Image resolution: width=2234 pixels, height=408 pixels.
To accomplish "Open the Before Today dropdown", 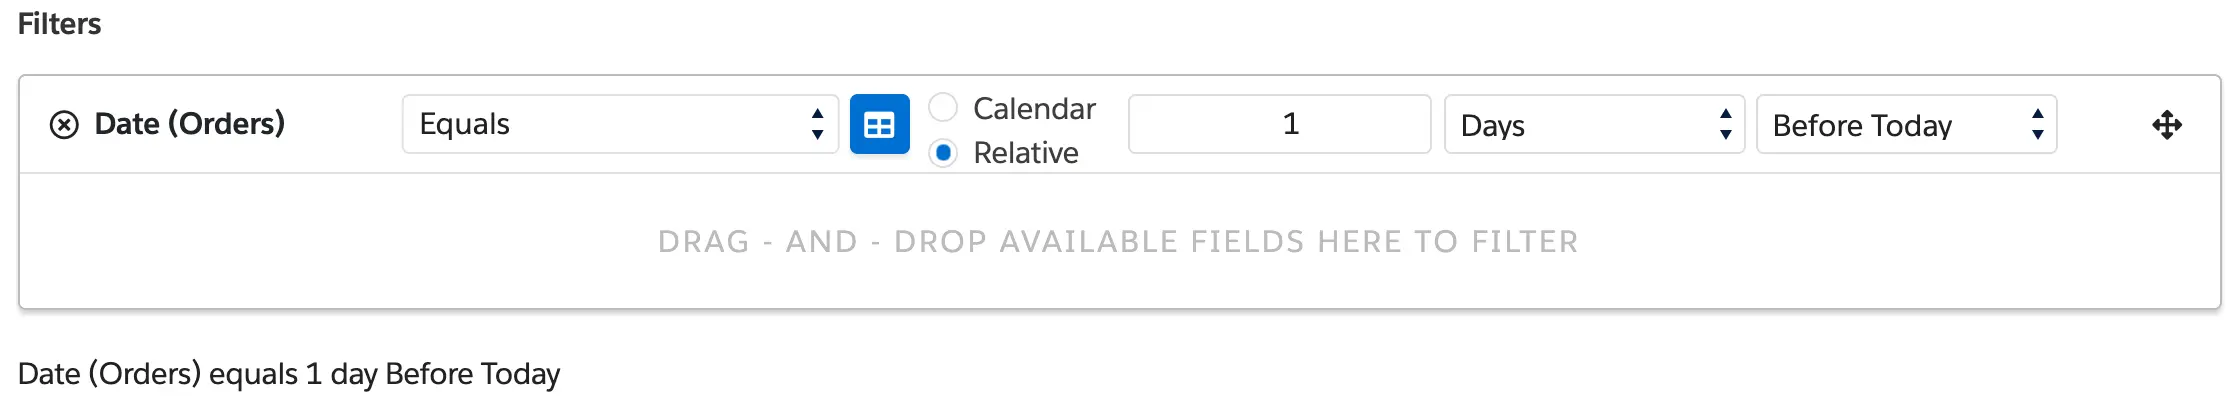I will [x=1906, y=124].
